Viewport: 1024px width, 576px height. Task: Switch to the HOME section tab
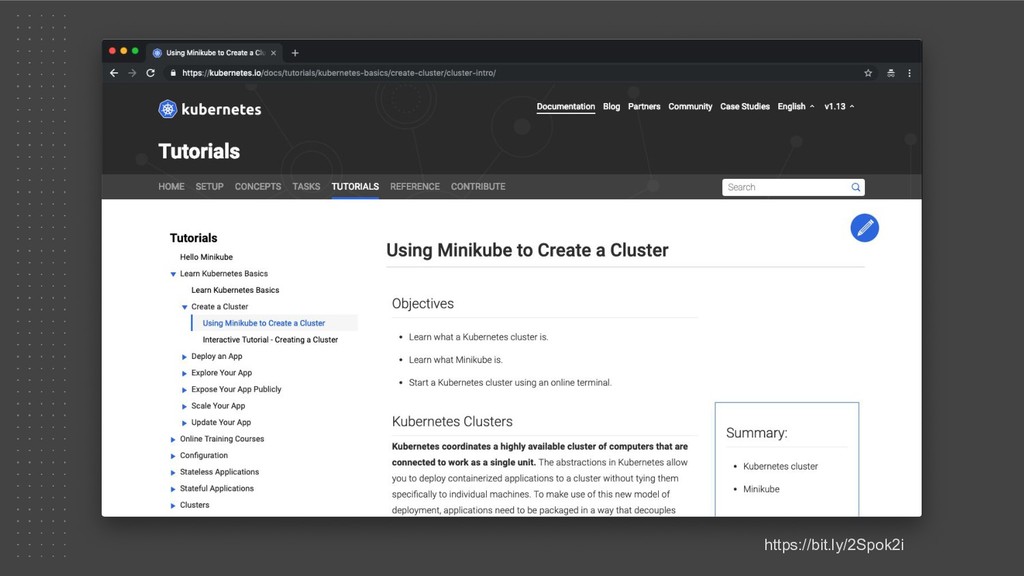point(171,187)
